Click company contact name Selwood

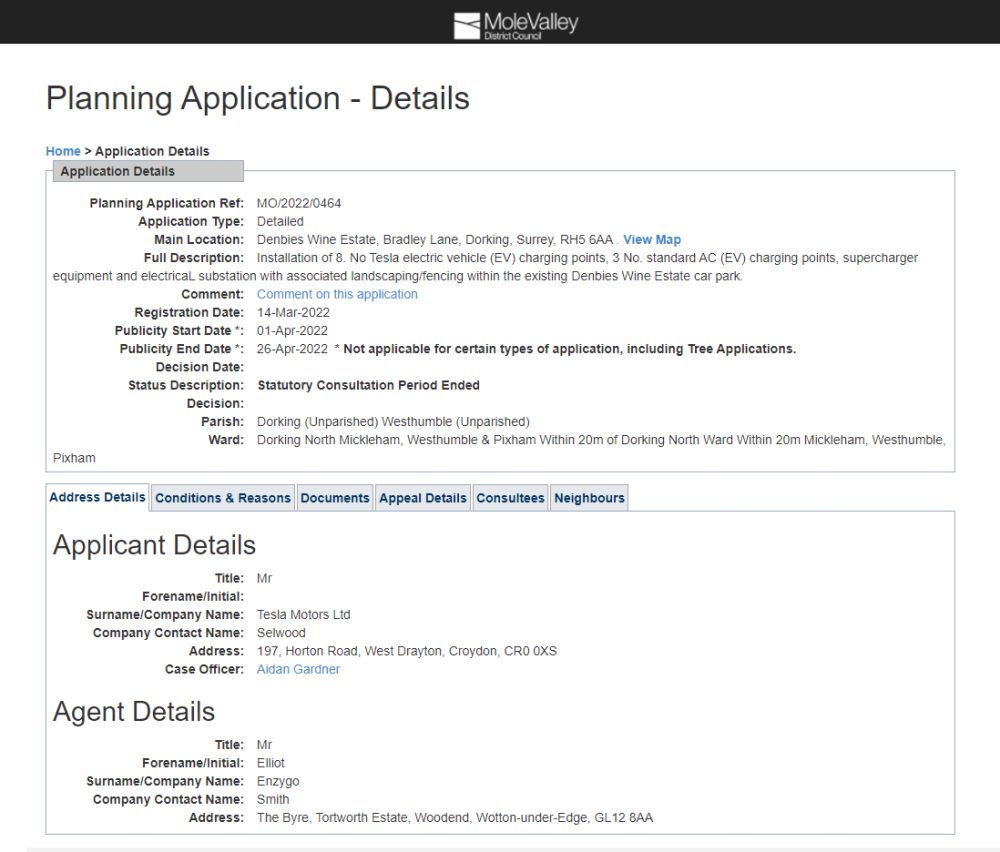tap(281, 633)
